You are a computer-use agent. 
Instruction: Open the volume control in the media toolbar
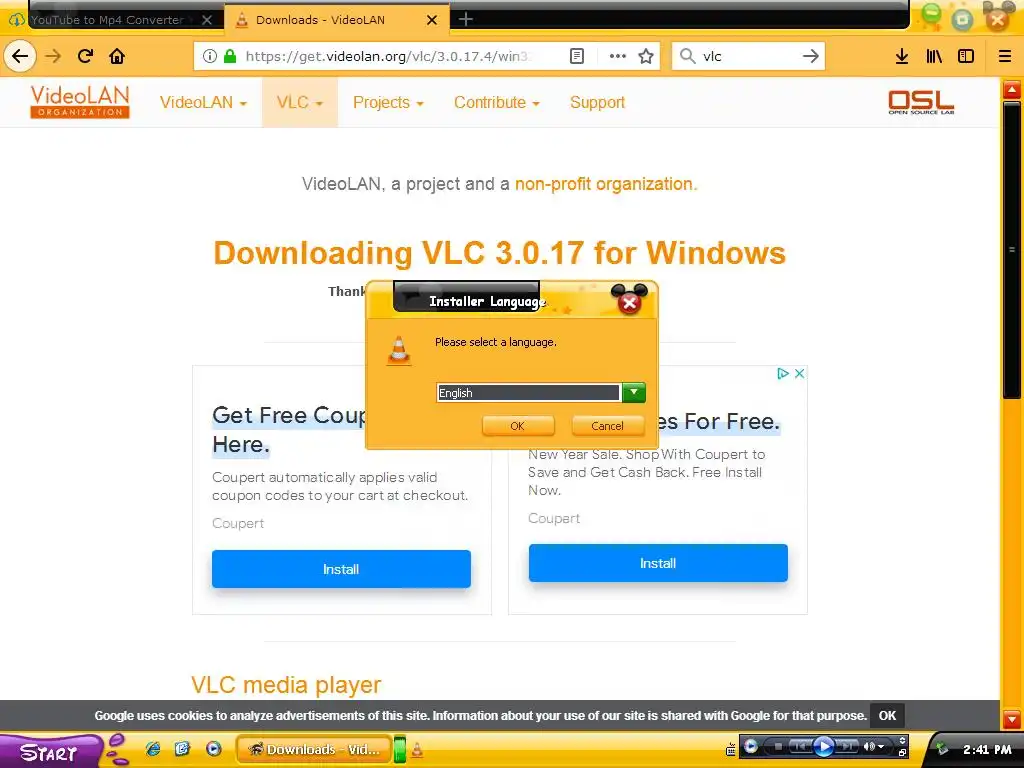(873, 746)
